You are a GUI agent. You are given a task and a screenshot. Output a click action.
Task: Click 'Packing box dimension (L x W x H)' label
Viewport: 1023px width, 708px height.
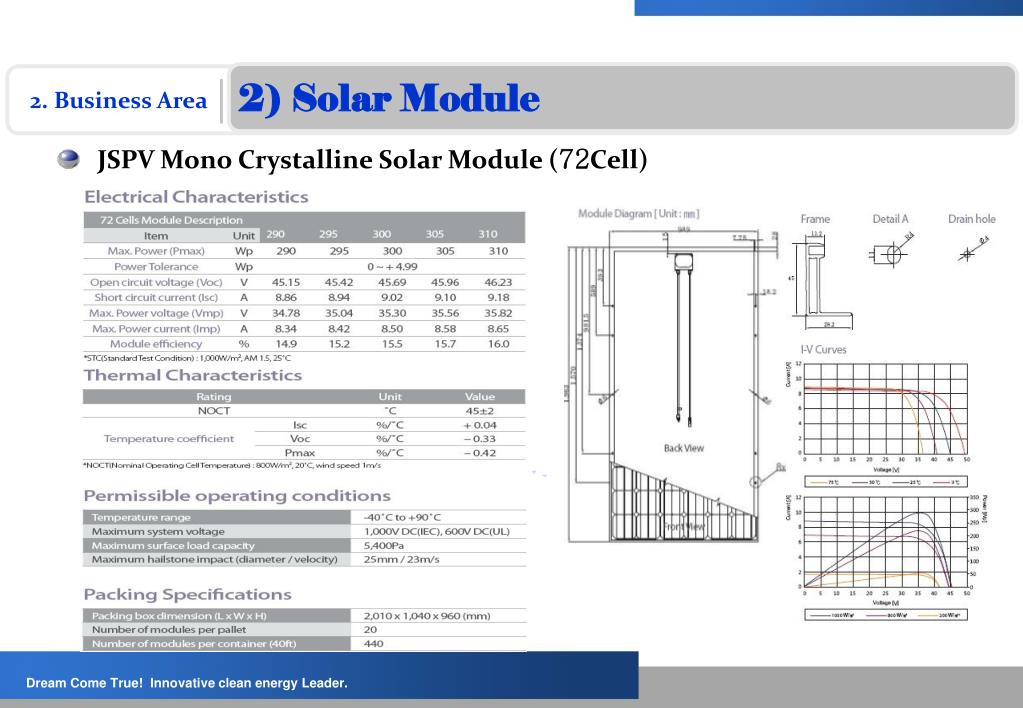[179, 616]
